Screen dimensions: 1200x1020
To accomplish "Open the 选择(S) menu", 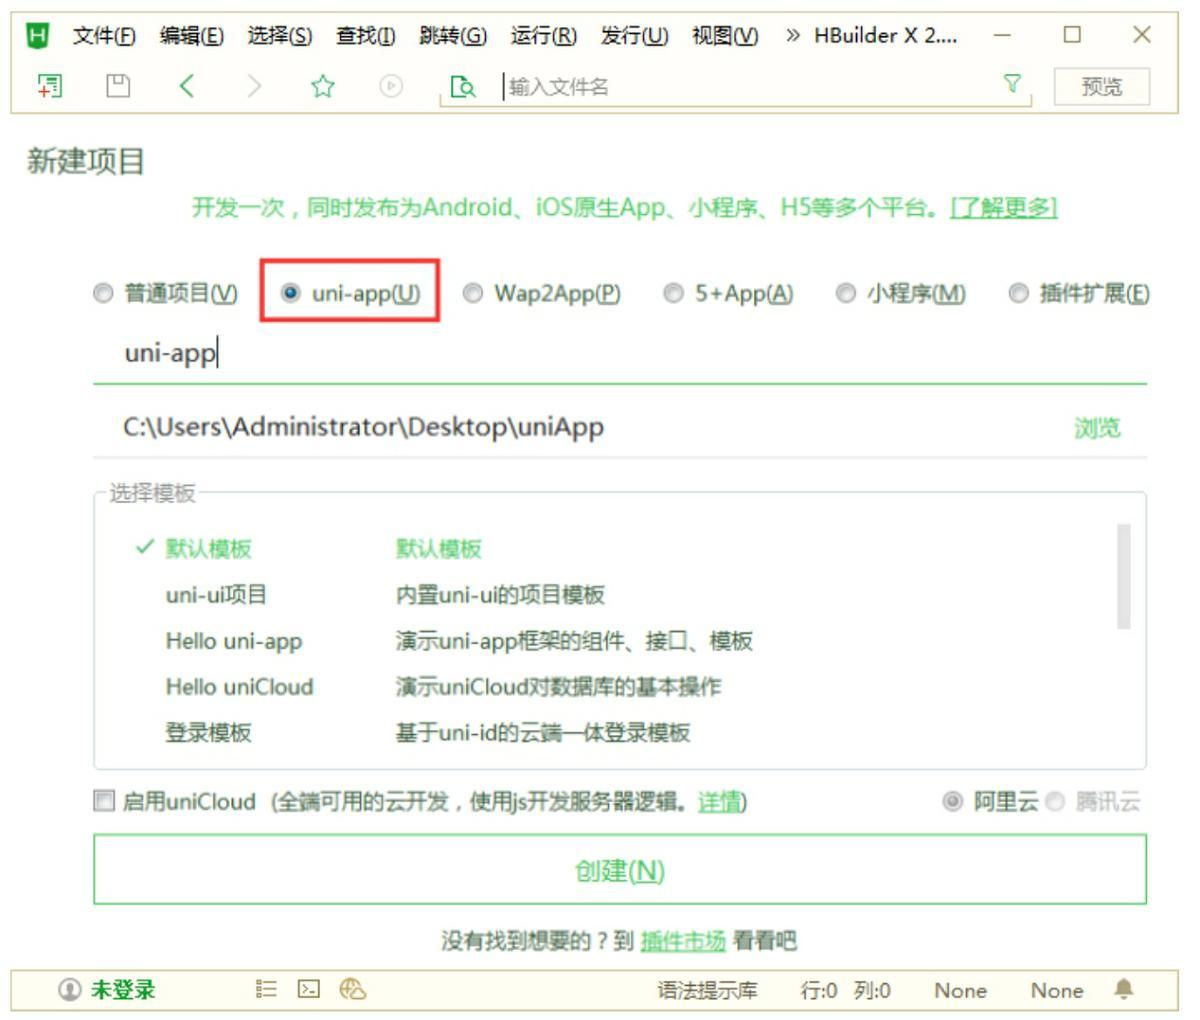I will [280, 36].
